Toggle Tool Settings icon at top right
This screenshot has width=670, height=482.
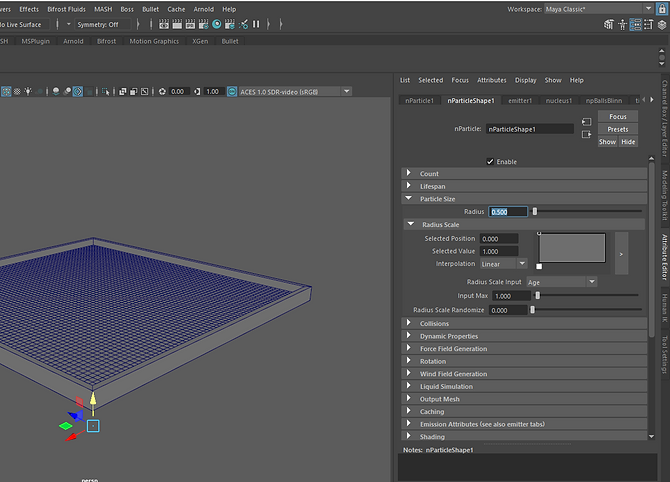[x=649, y=25]
